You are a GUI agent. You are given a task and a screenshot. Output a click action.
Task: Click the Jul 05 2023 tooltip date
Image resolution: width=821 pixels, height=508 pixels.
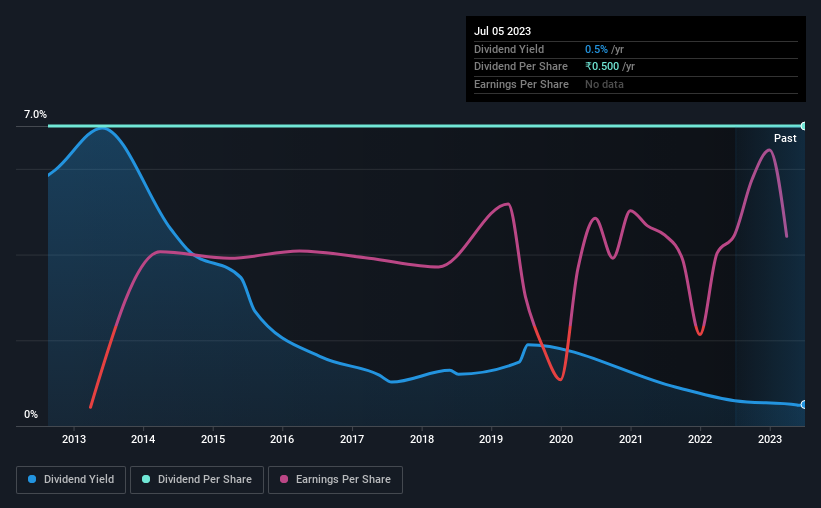[x=502, y=31]
